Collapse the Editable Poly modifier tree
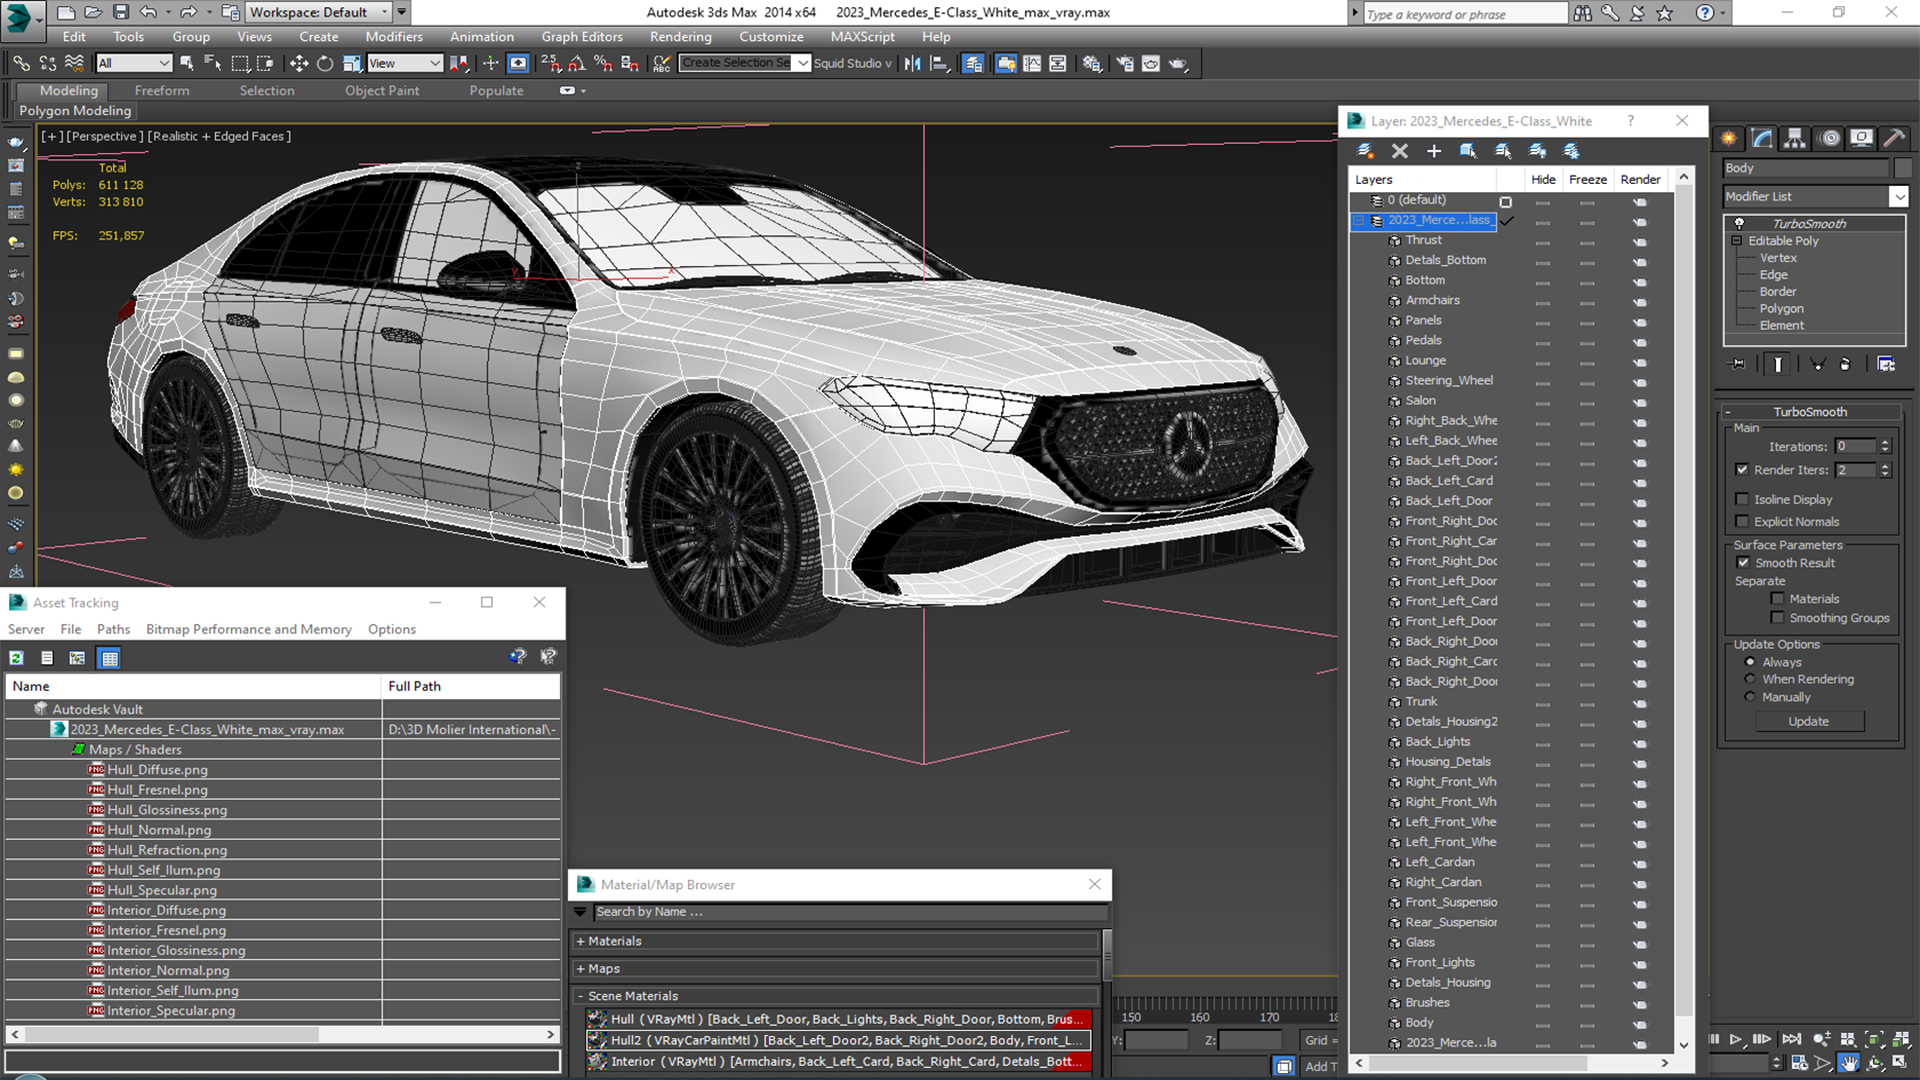 point(1737,241)
